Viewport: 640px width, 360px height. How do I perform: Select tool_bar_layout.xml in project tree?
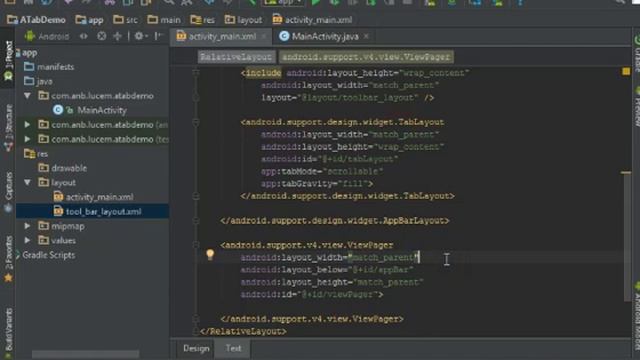[x=98, y=211]
